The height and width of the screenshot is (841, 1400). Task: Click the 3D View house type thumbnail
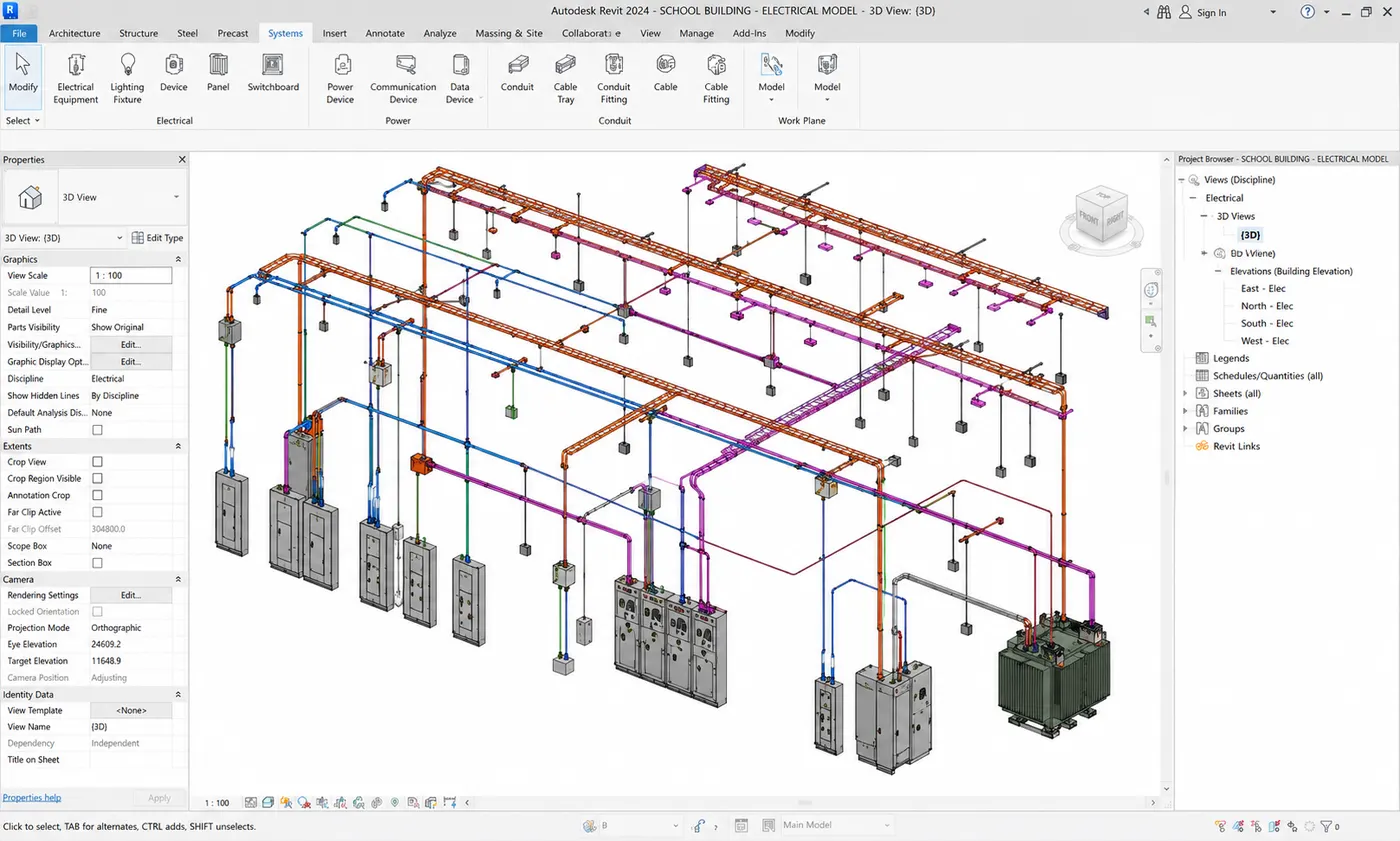[x=29, y=197]
